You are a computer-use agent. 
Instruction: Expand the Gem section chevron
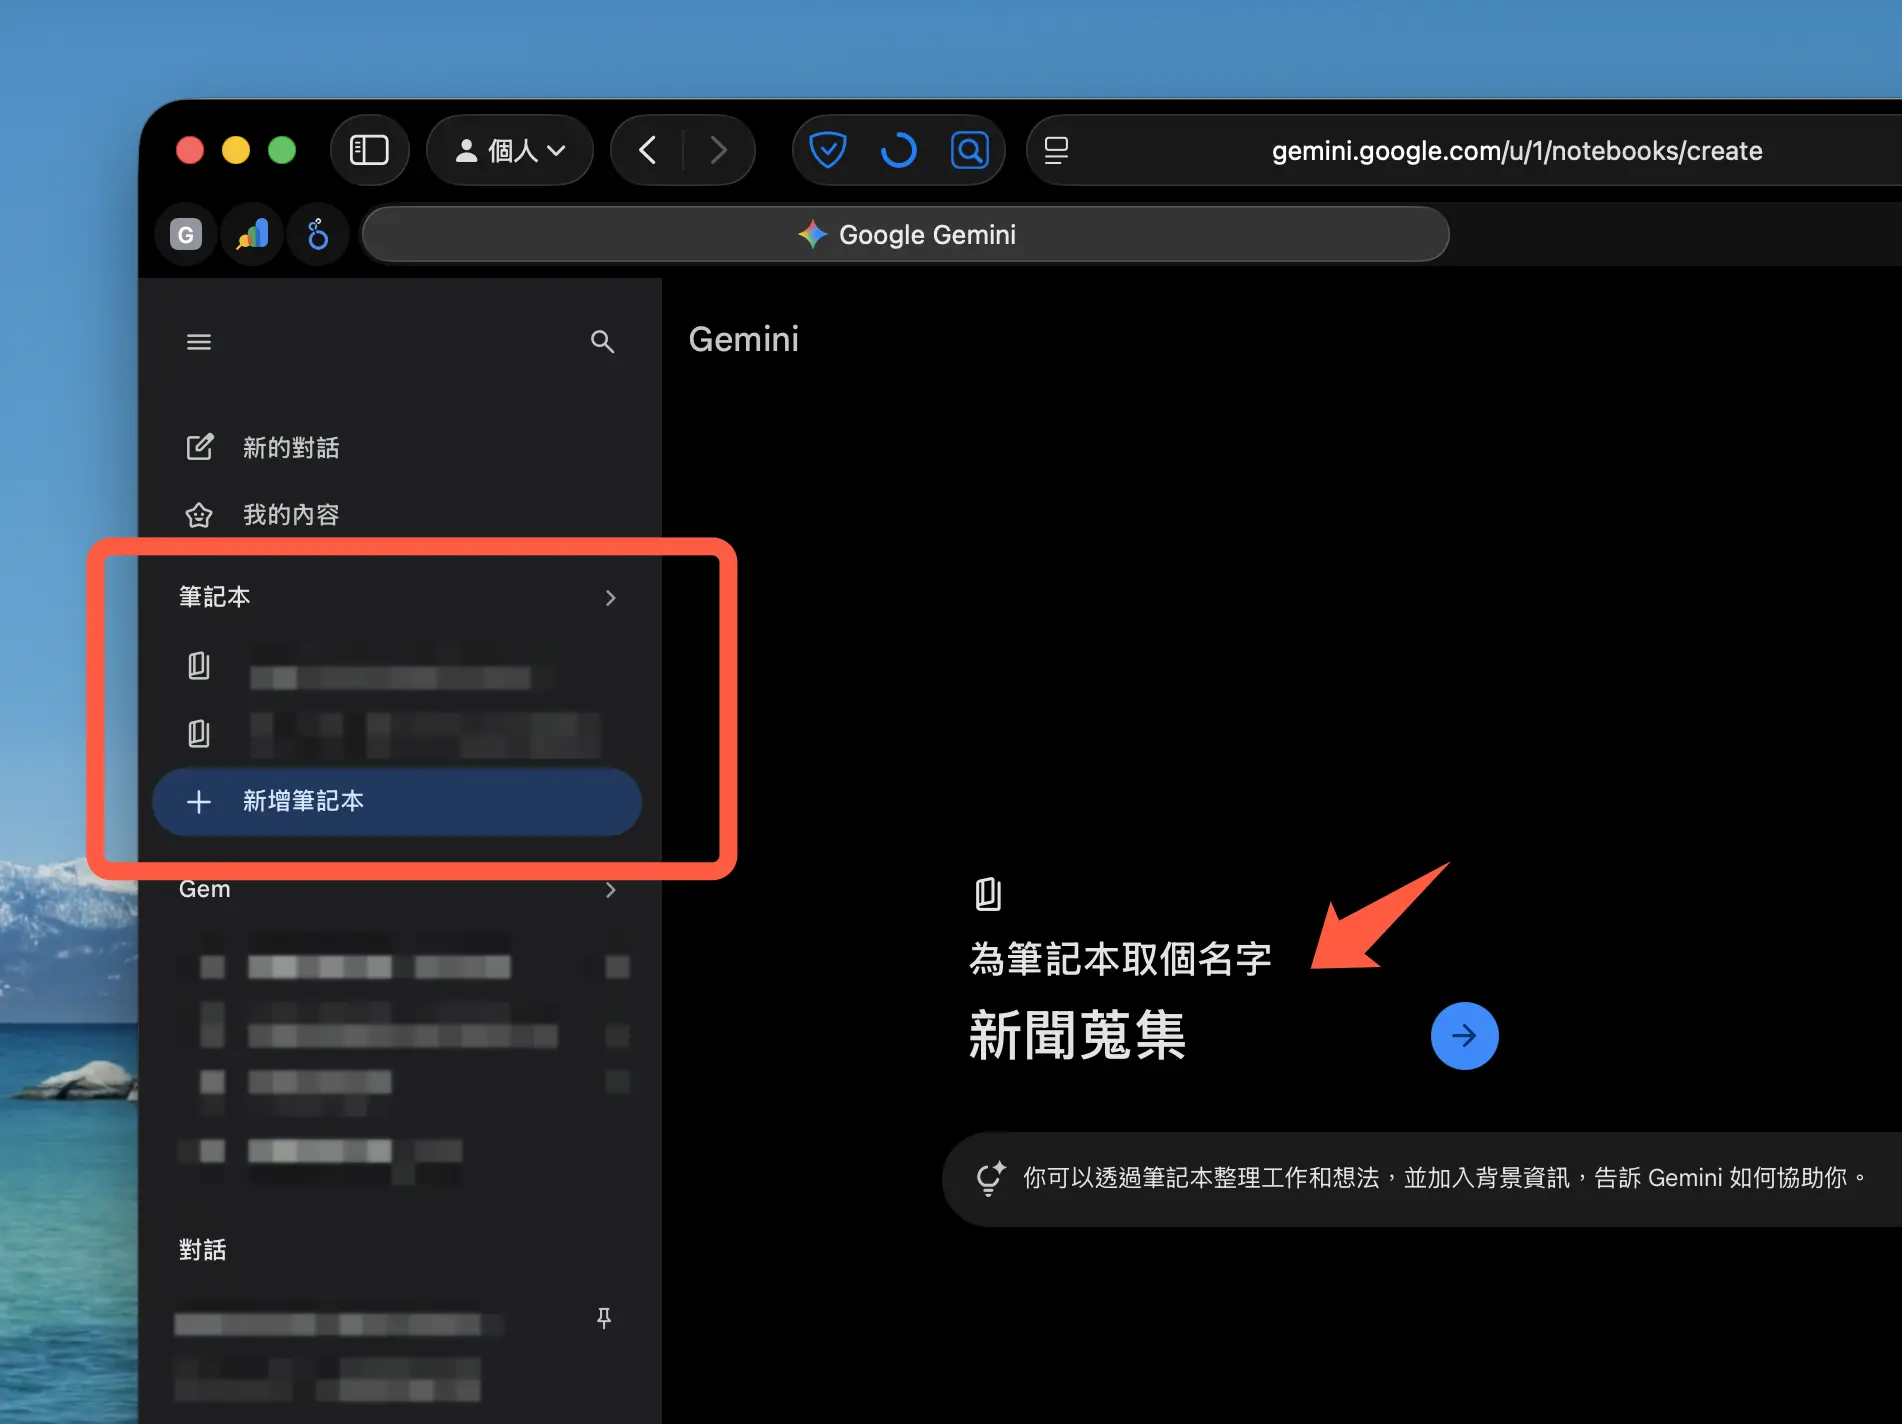tap(610, 890)
